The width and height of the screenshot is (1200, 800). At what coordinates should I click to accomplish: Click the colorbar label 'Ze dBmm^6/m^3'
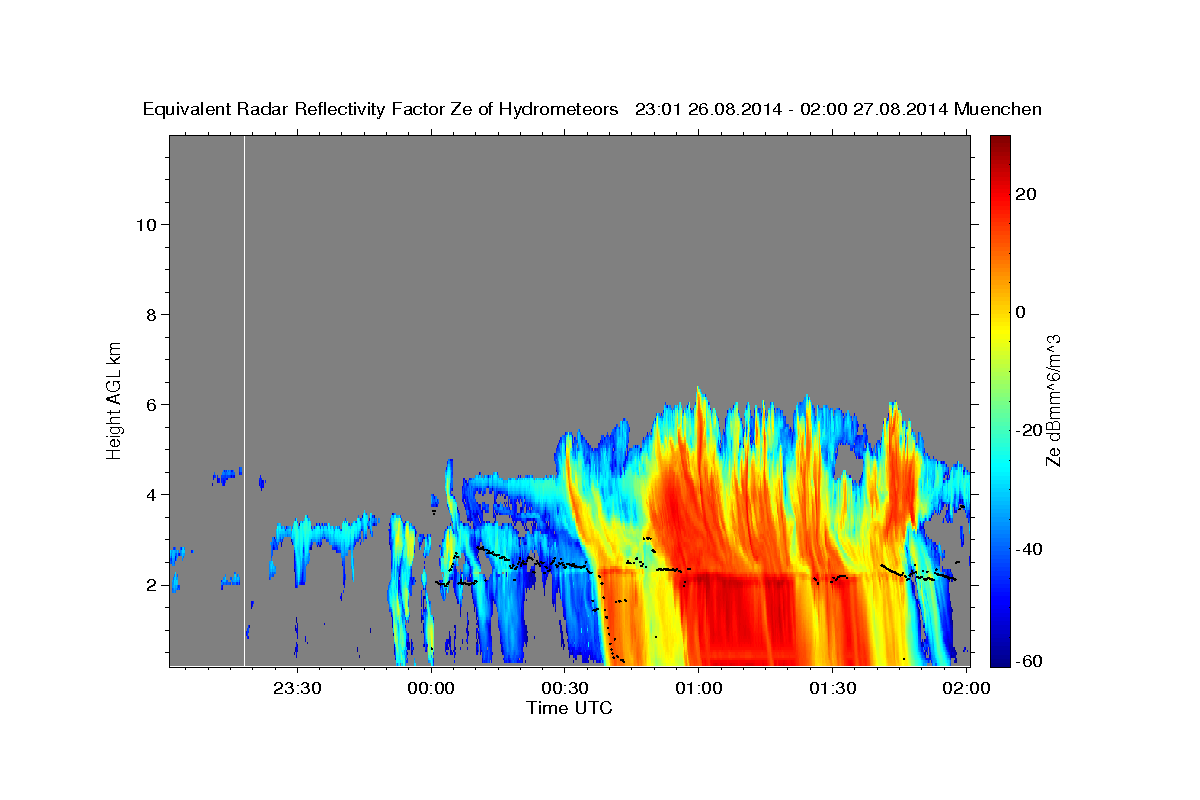1053,400
